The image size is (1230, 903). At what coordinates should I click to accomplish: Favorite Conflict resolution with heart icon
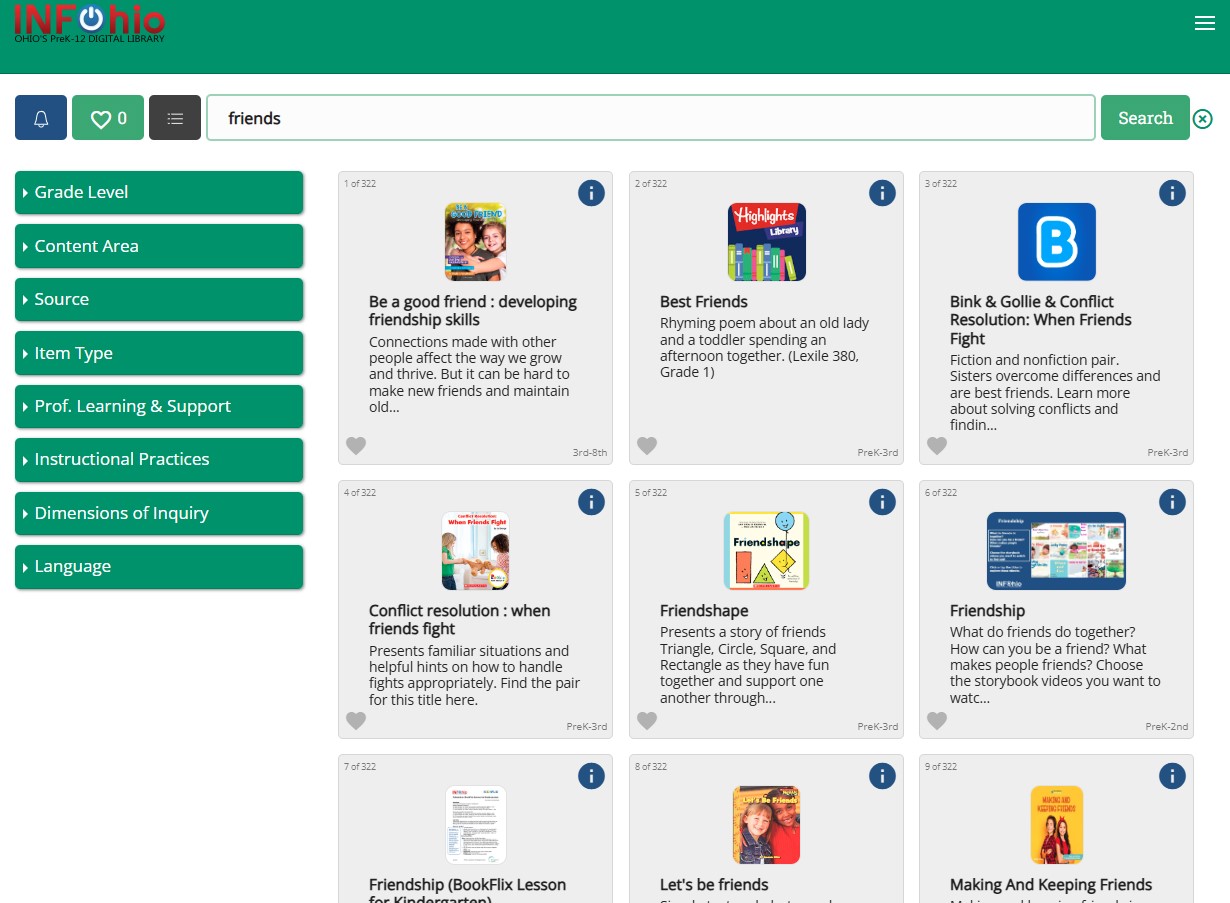(356, 721)
